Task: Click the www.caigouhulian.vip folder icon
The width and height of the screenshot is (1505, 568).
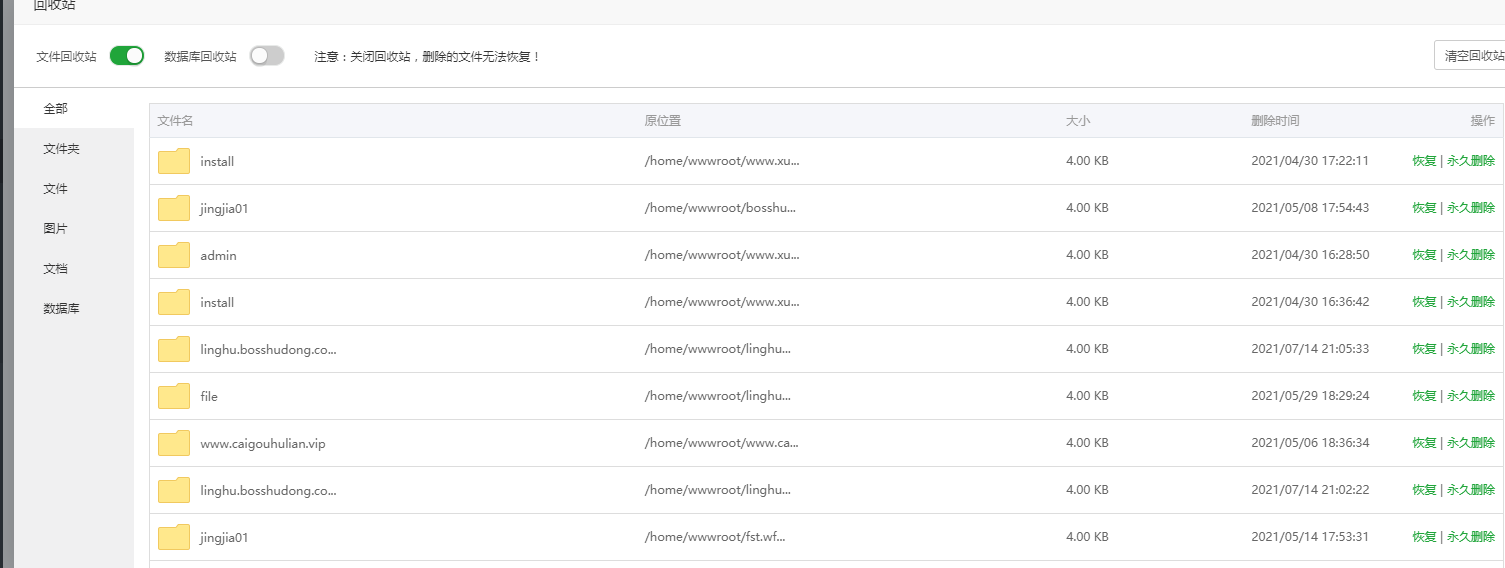Action: (174, 443)
